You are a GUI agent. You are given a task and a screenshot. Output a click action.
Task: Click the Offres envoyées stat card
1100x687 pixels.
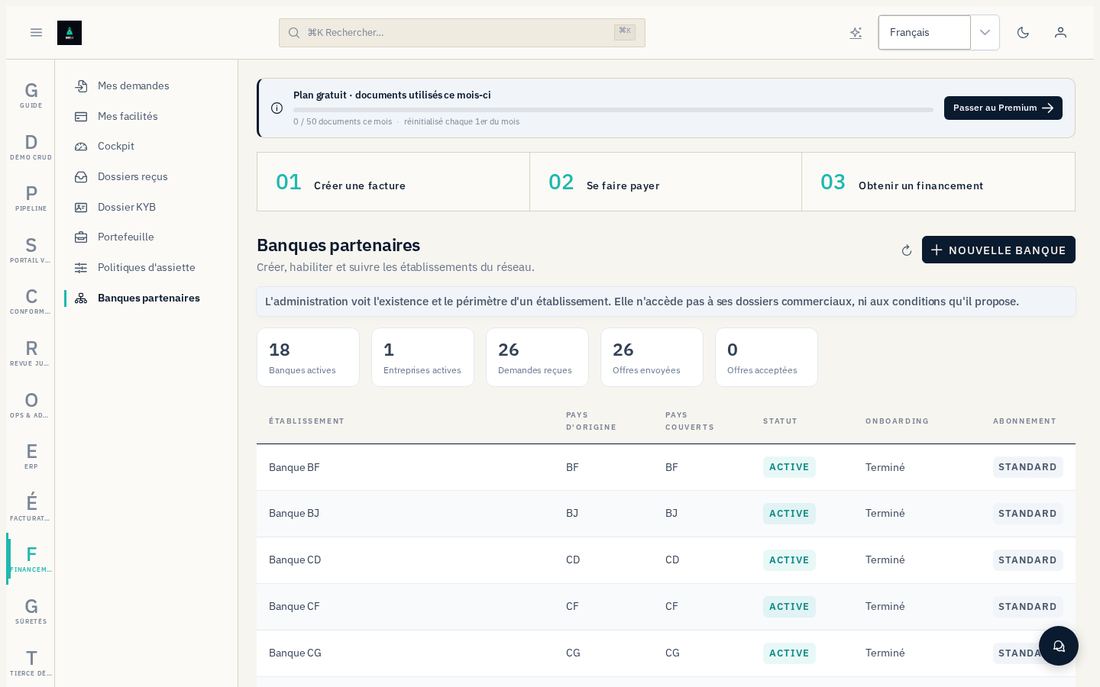tap(652, 357)
